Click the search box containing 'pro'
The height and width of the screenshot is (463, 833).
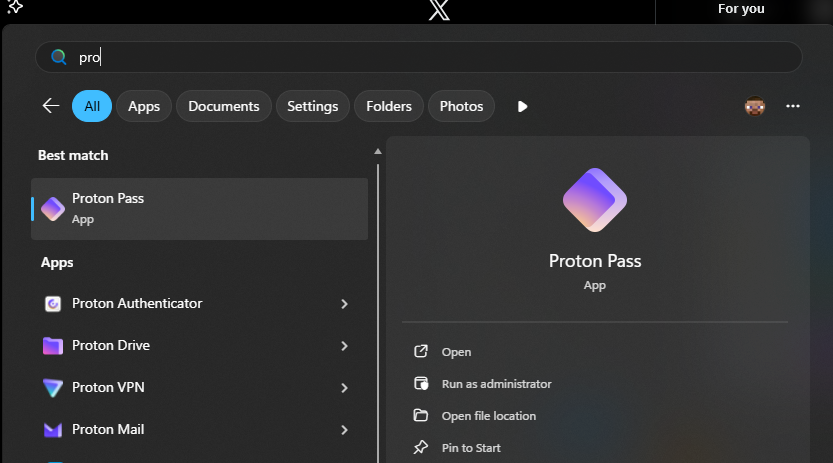(418, 57)
